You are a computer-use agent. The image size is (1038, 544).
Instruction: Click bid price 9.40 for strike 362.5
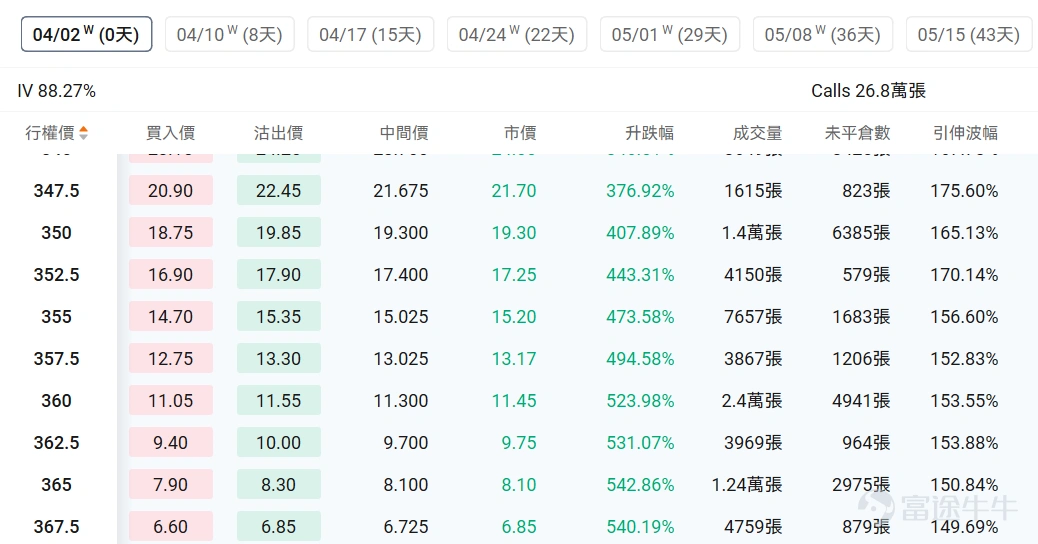point(171,443)
